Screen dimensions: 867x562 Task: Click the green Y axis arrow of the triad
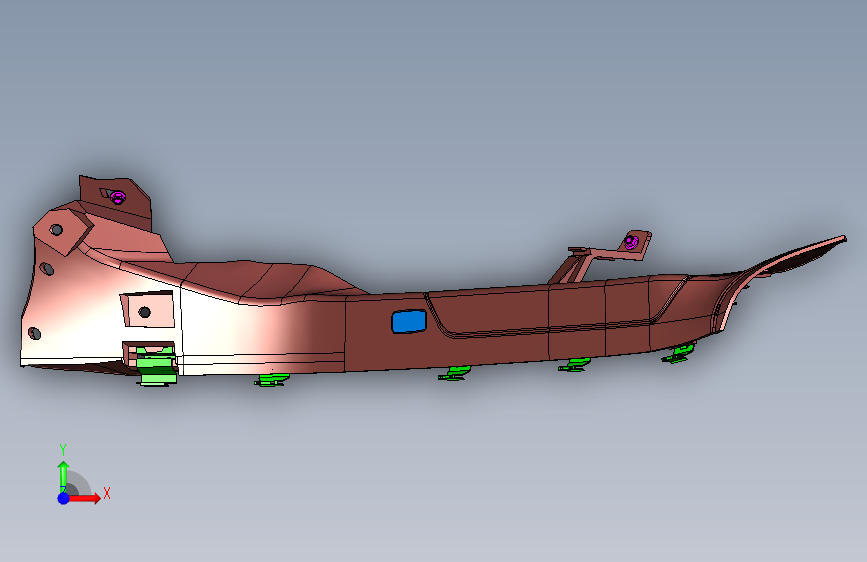coord(64,477)
